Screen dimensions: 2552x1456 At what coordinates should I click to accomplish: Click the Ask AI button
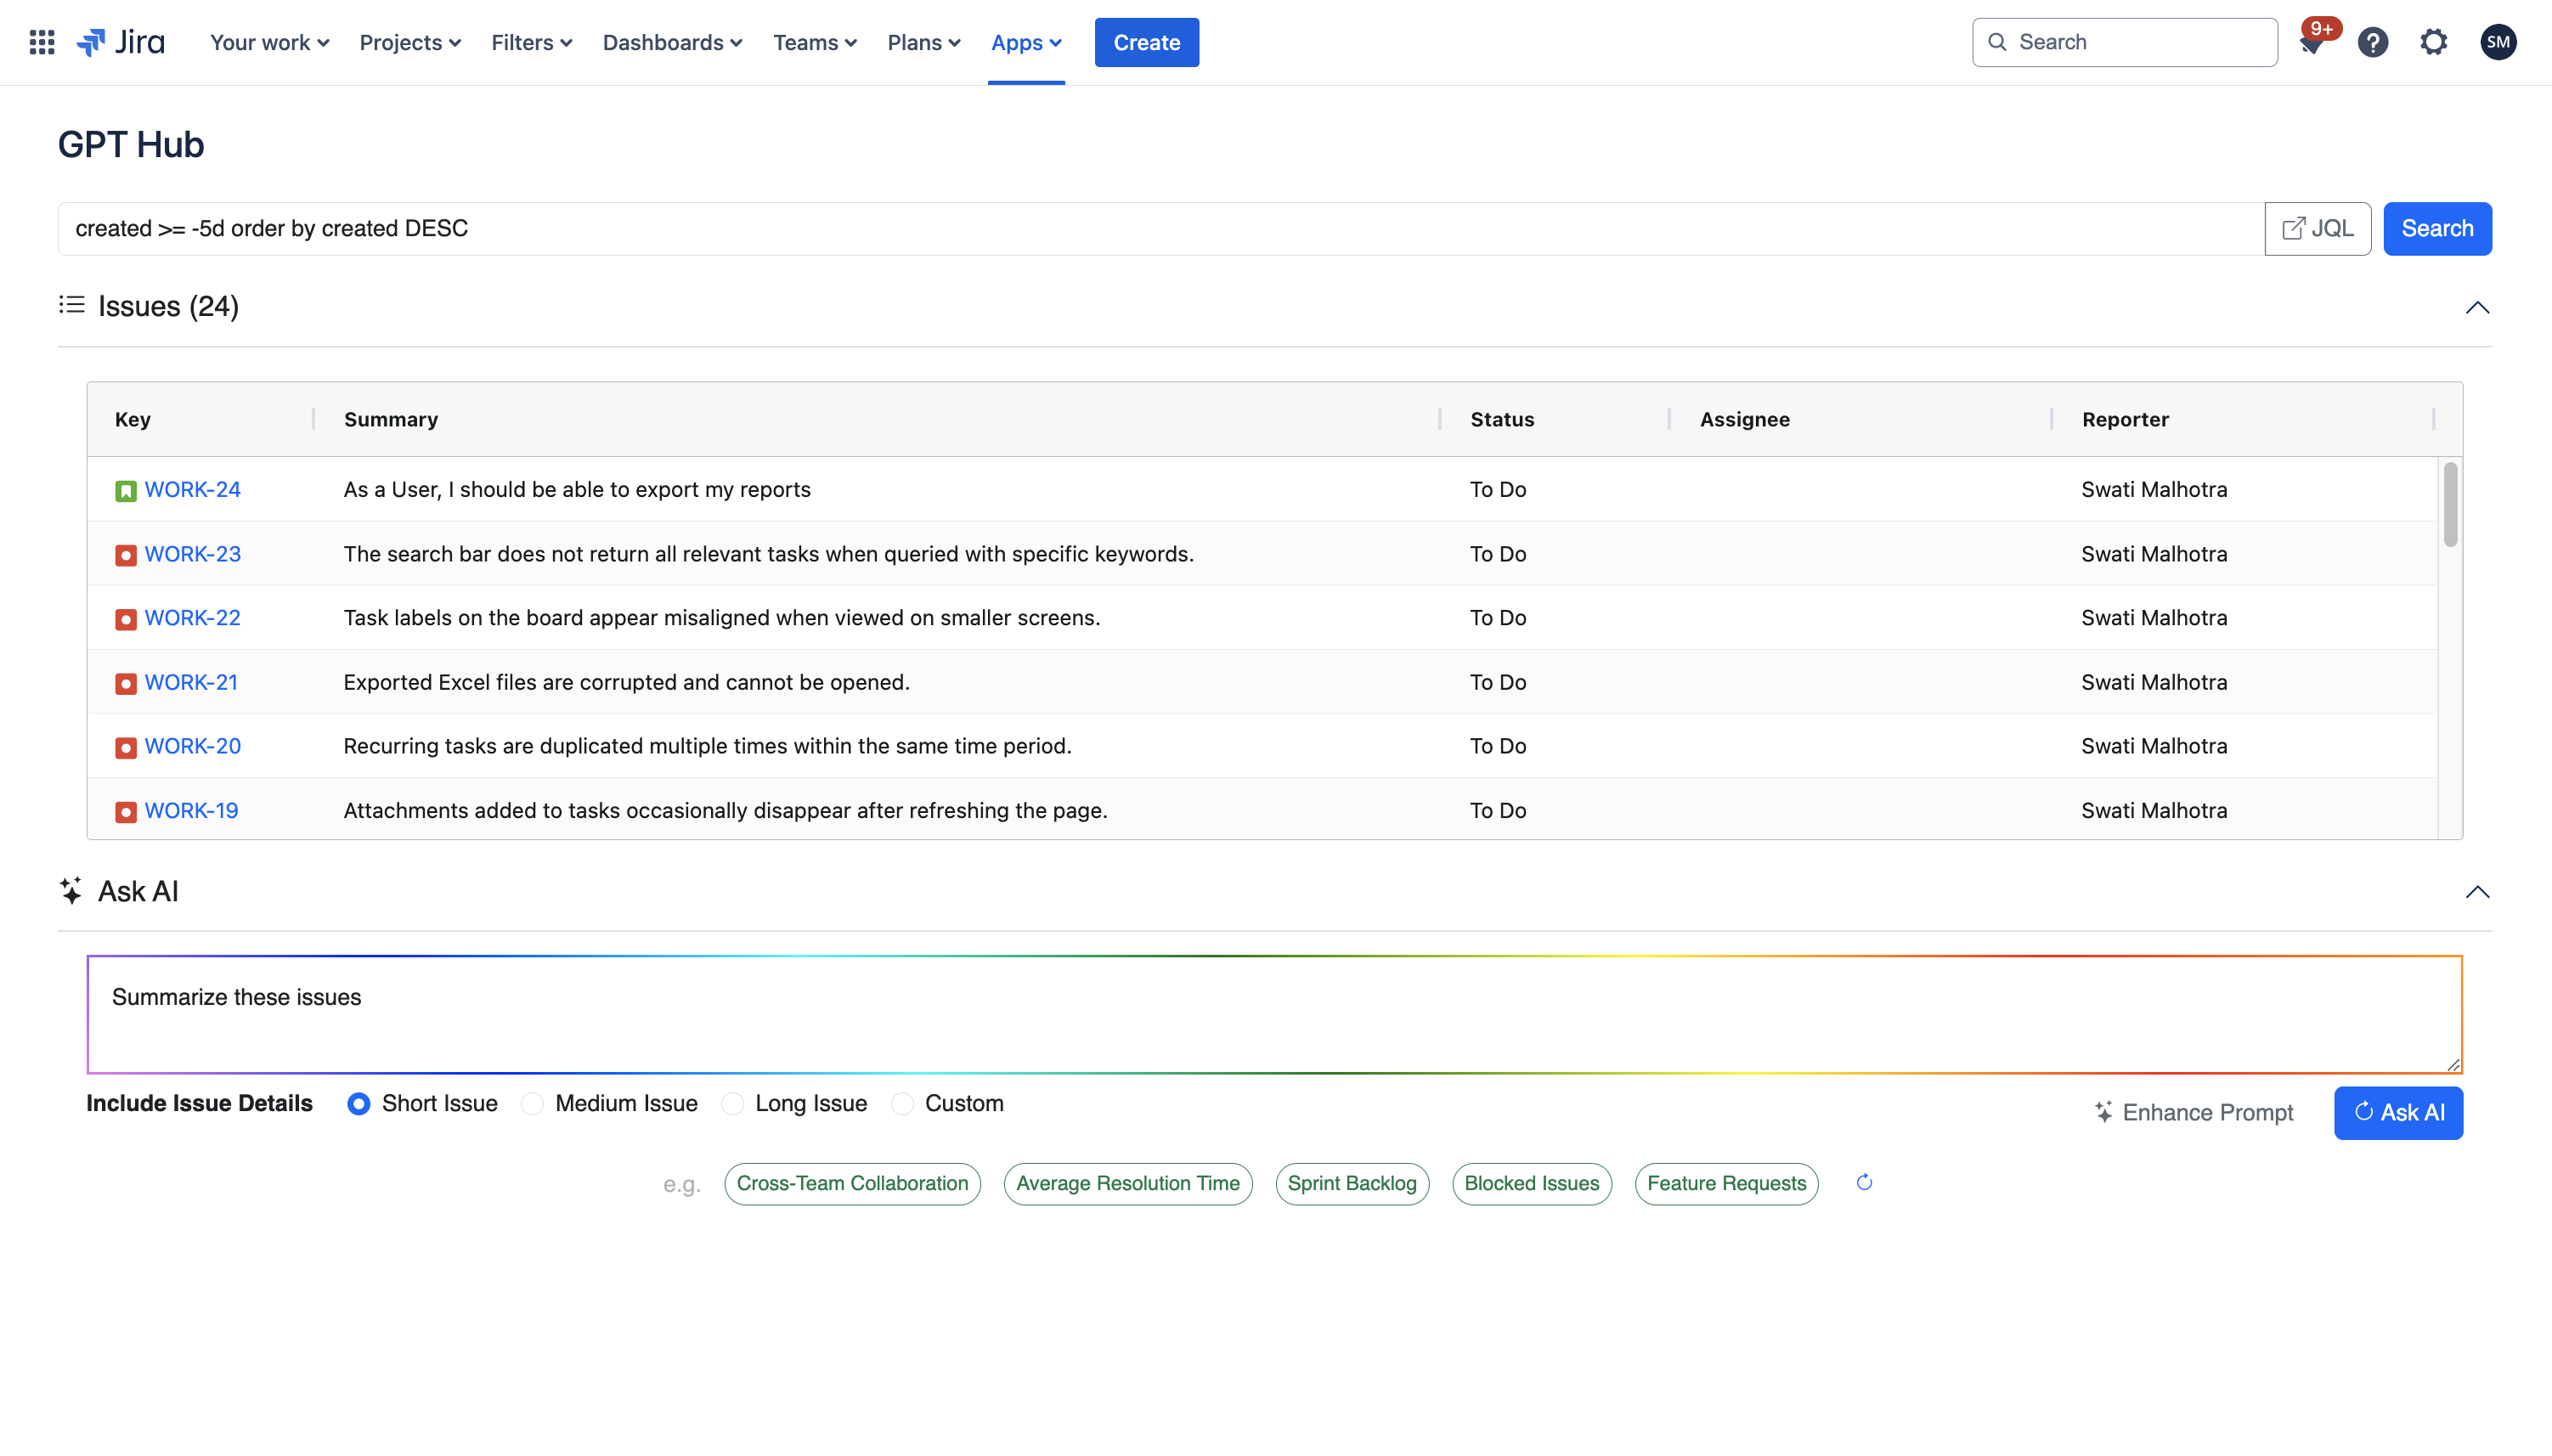coord(2398,1112)
